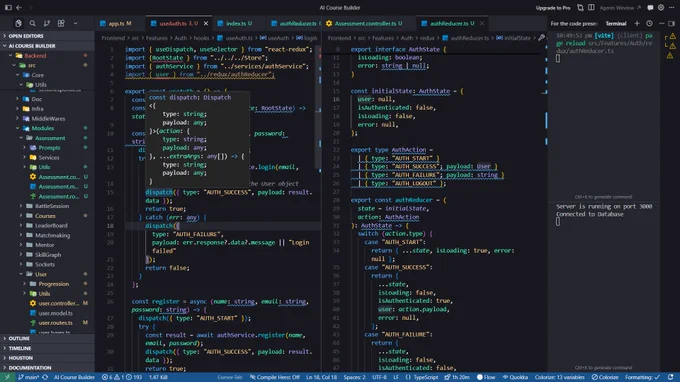680x382 pixels.
Task: Open the Explorer view icon
Action: 18,23
